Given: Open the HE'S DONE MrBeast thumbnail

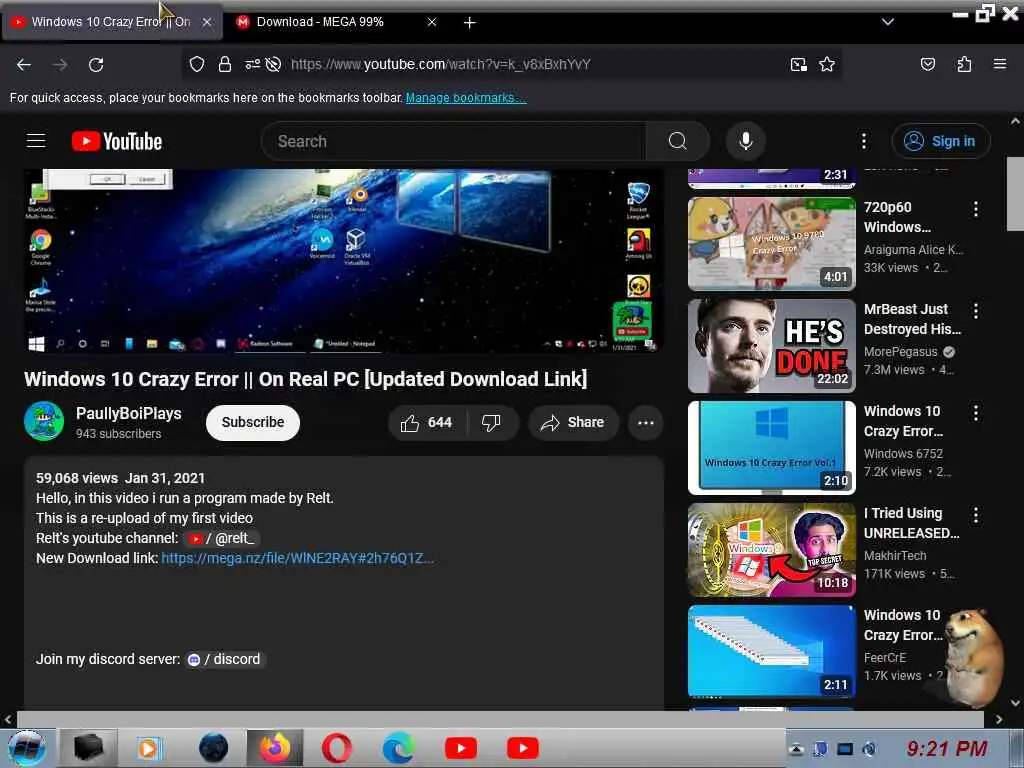Looking at the screenshot, I should point(771,345).
